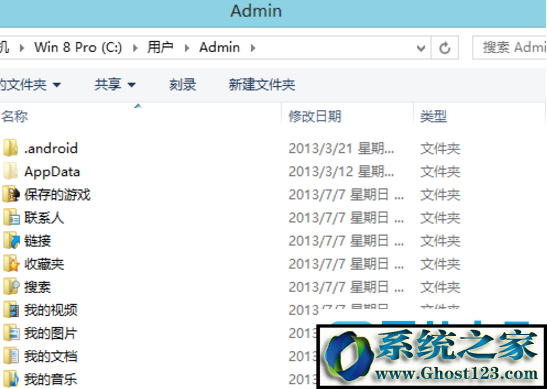Viewport: 547px width, 389px height.
Task: Select the 我的图片 folder name
Action: click(x=51, y=333)
